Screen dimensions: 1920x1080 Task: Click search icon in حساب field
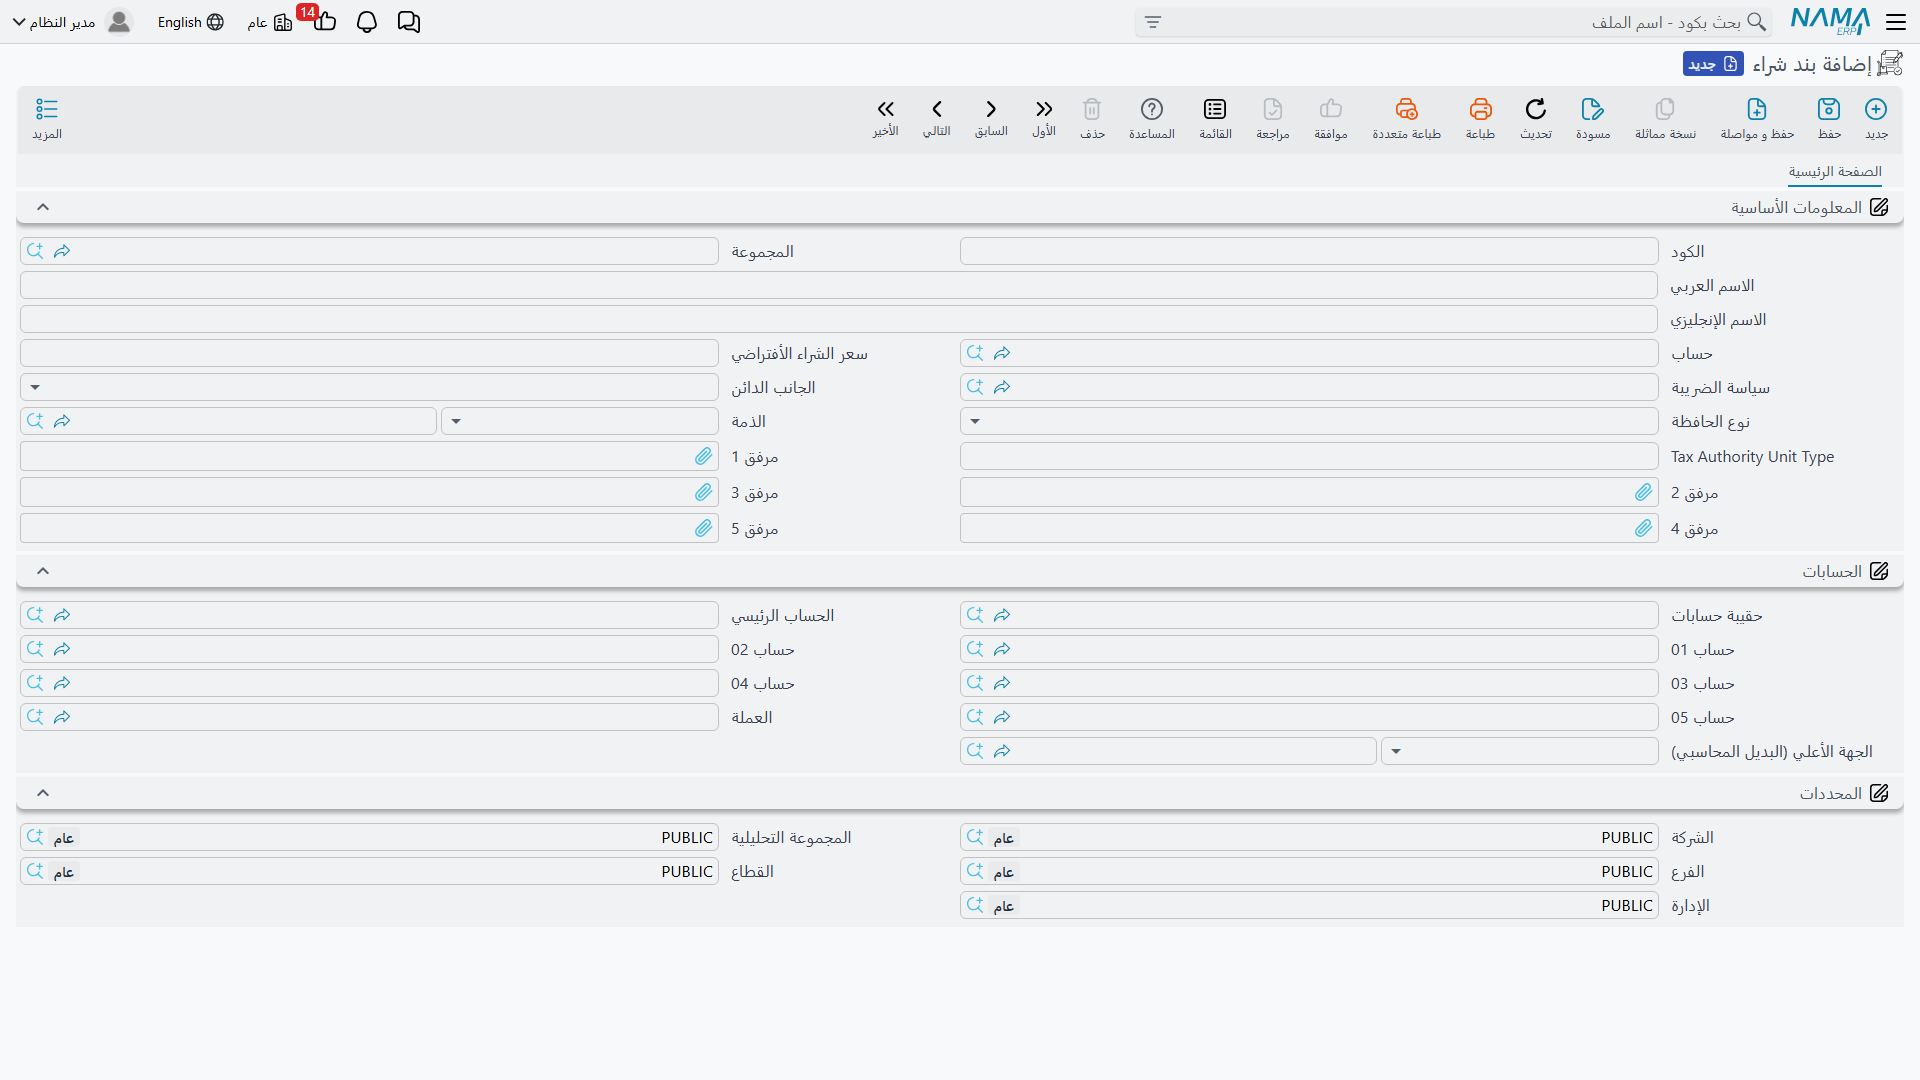pos(975,353)
